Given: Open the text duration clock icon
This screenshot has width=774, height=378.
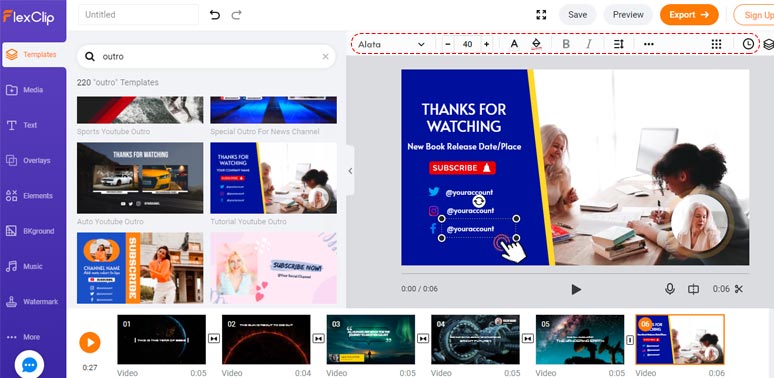Looking at the screenshot, I should click(748, 44).
